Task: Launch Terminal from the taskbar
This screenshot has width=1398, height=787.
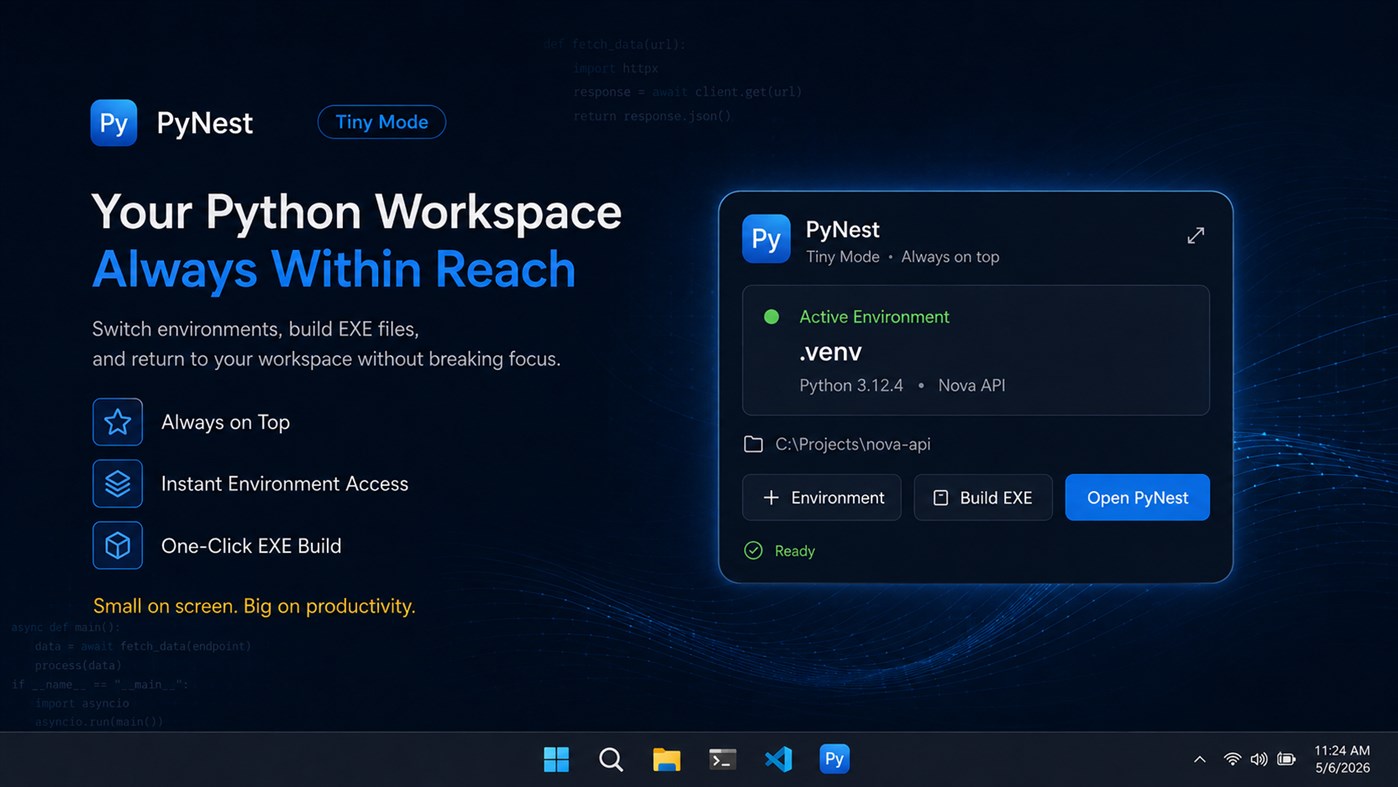Action: [723, 759]
